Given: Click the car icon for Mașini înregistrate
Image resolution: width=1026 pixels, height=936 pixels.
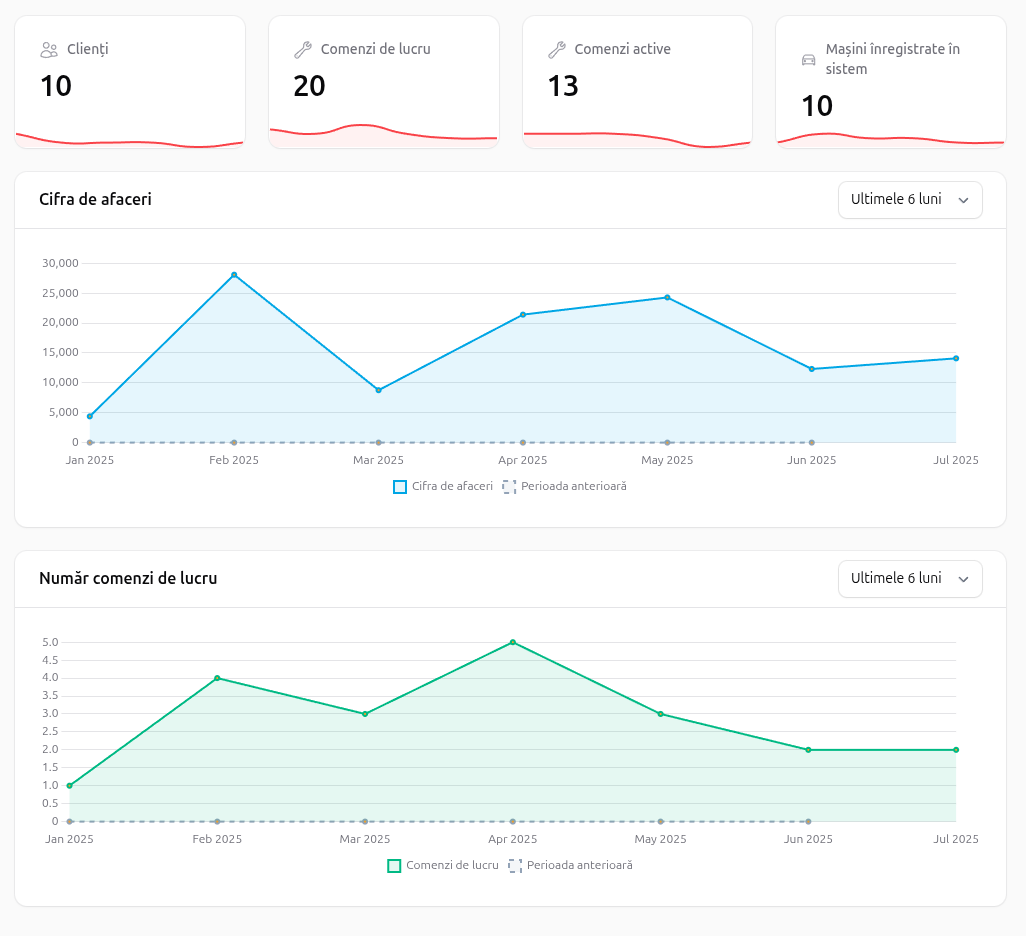Looking at the screenshot, I should (809, 59).
